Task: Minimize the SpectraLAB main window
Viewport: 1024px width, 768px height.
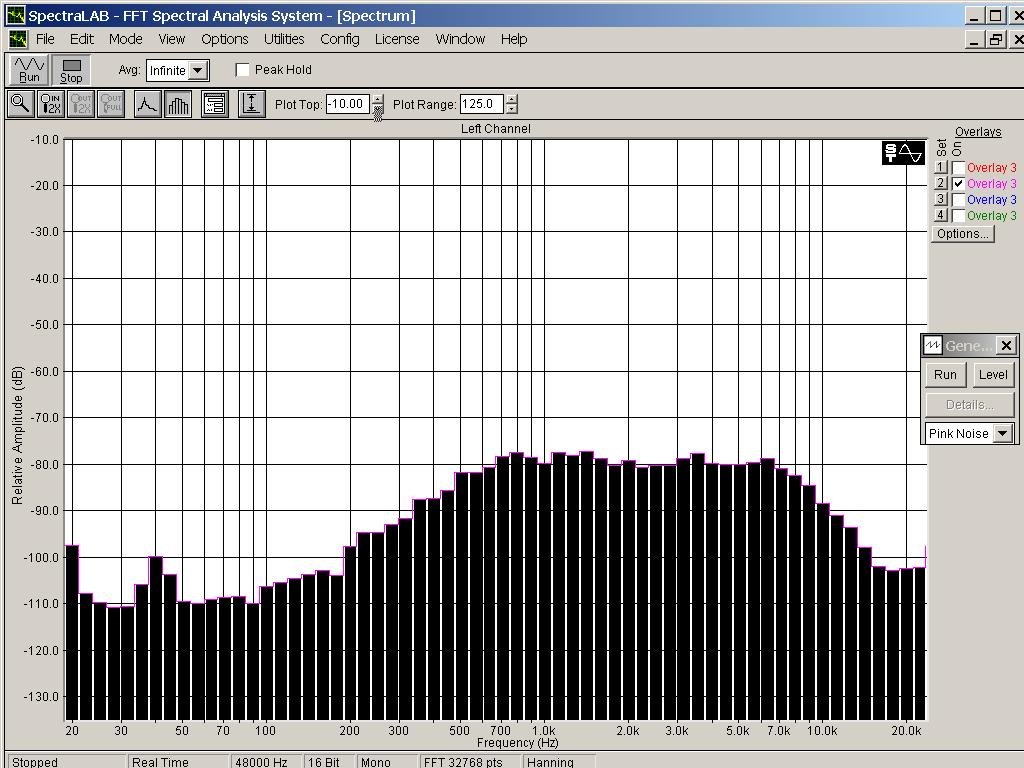Action: tap(974, 16)
